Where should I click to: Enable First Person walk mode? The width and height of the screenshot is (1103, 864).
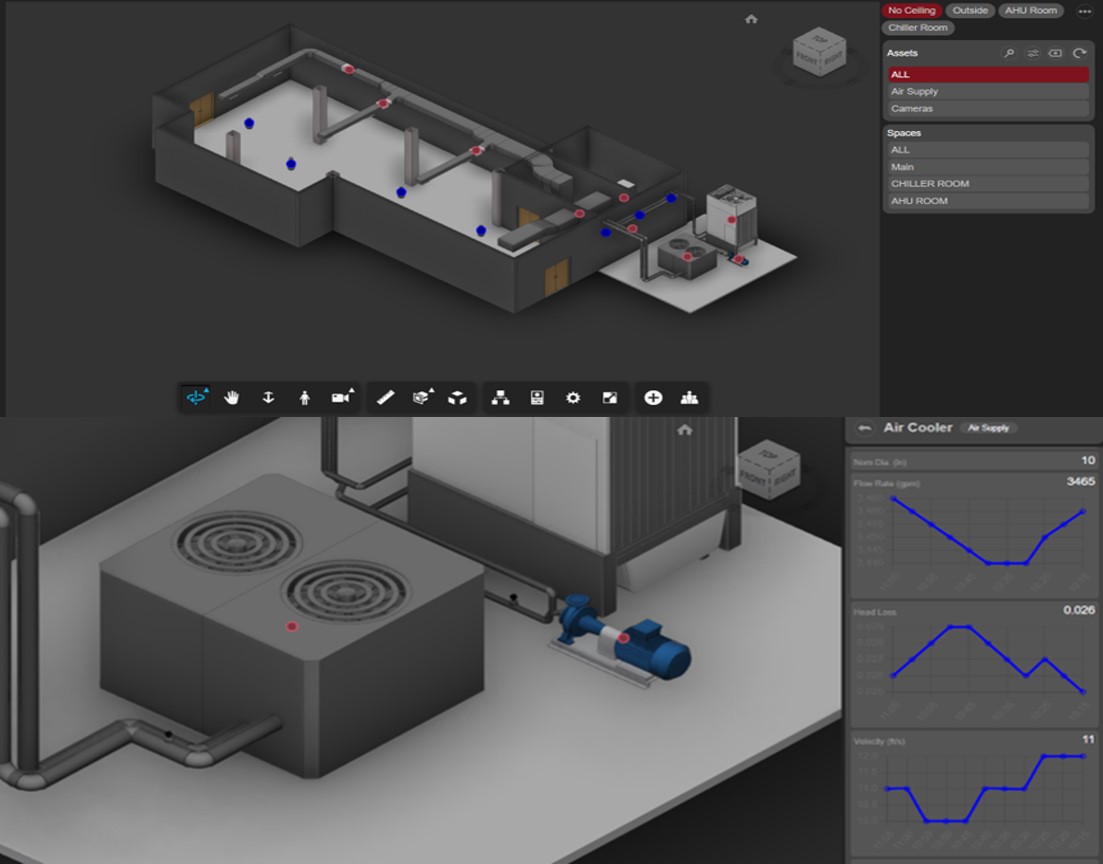point(305,398)
